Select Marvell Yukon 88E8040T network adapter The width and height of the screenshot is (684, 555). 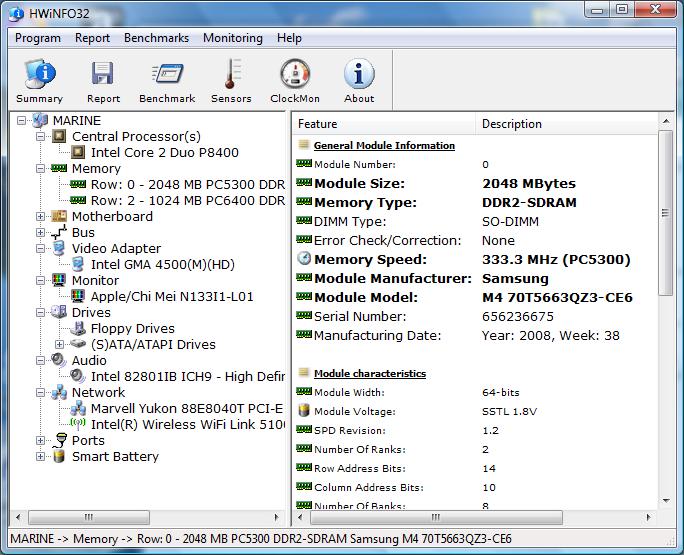[187, 408]
